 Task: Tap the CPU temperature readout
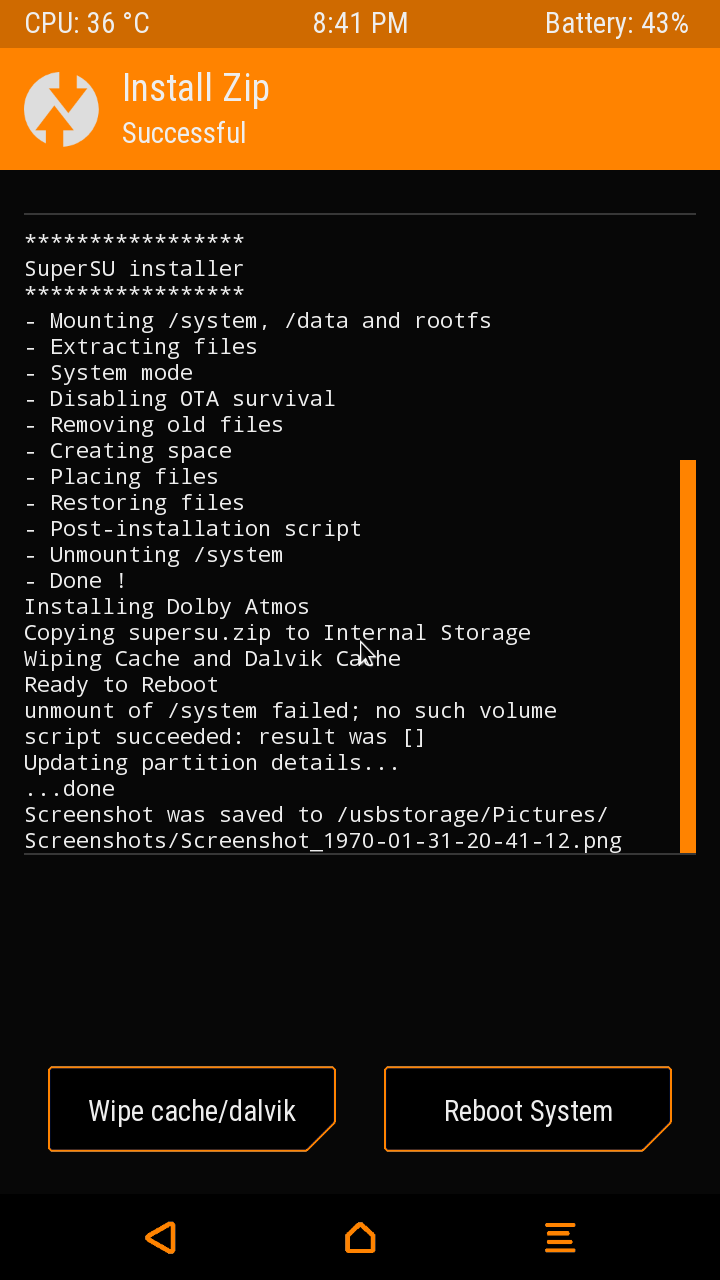[87, 24]
